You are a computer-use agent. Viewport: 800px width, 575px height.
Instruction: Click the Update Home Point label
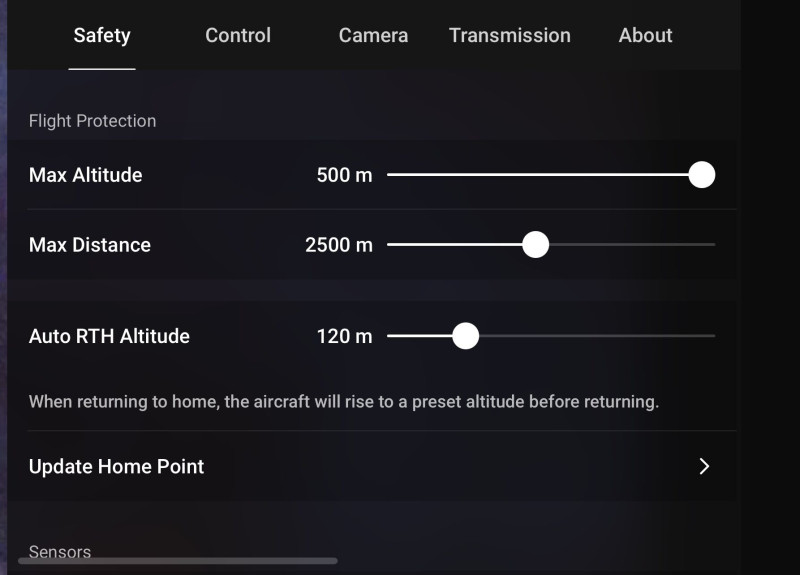(x=116, y=467)
